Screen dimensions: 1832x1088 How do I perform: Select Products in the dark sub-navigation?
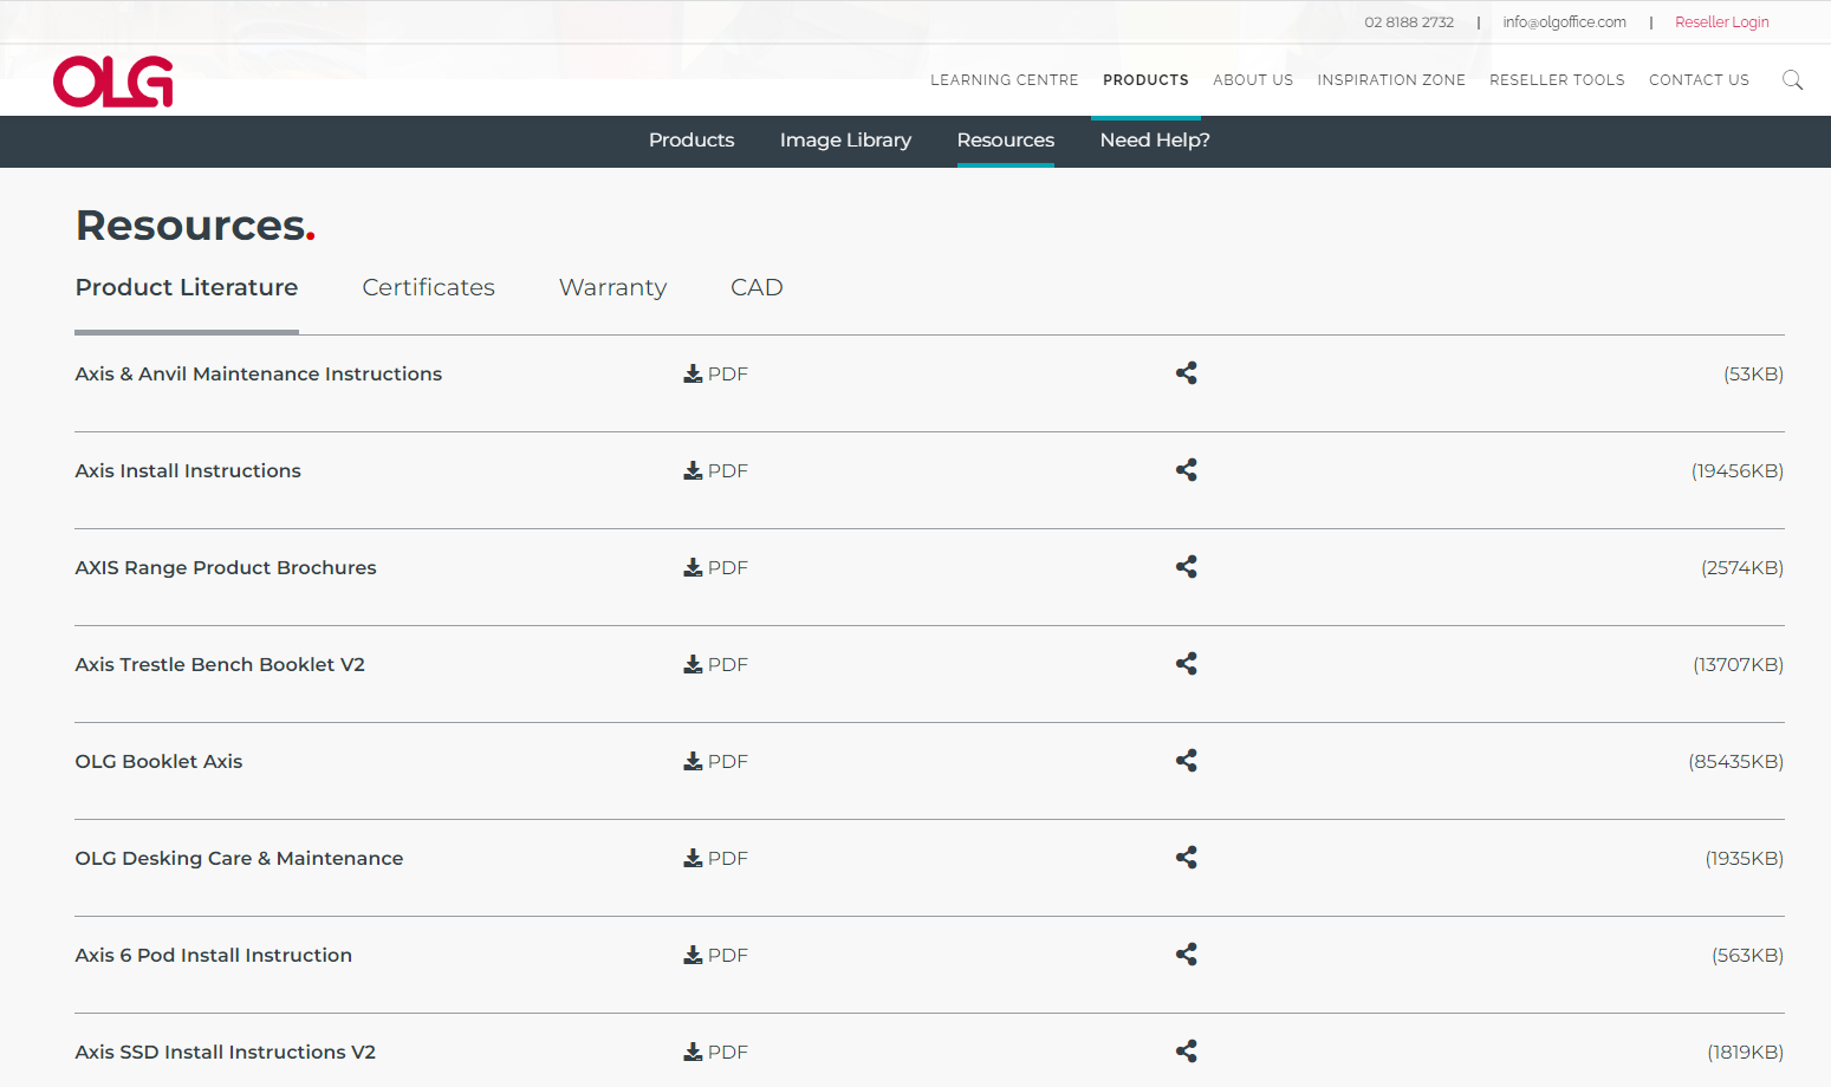pyautogui.click(x=691, y=141)
